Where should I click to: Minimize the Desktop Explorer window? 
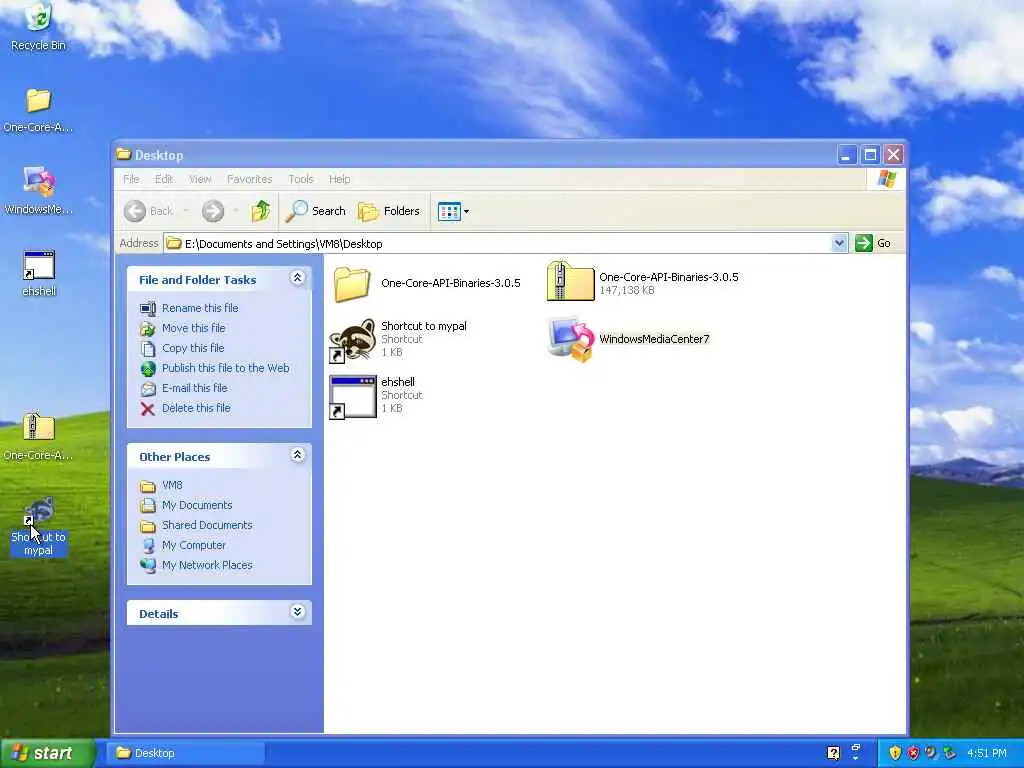point(846,155)
